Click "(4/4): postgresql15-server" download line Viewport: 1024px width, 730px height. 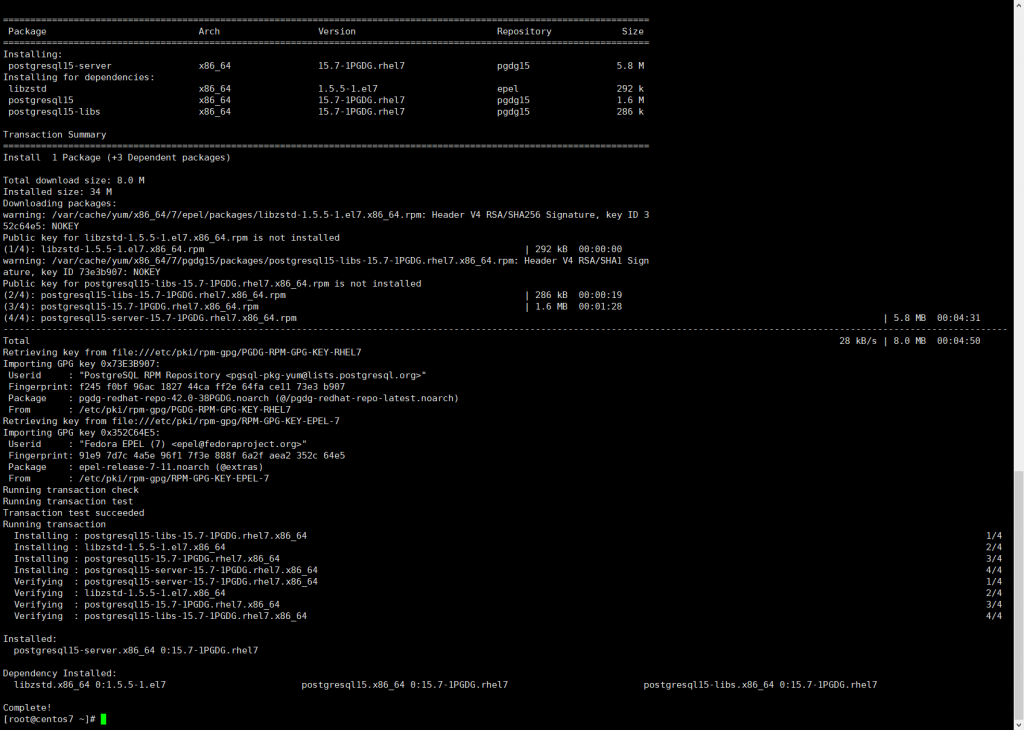tap(491, 318)
